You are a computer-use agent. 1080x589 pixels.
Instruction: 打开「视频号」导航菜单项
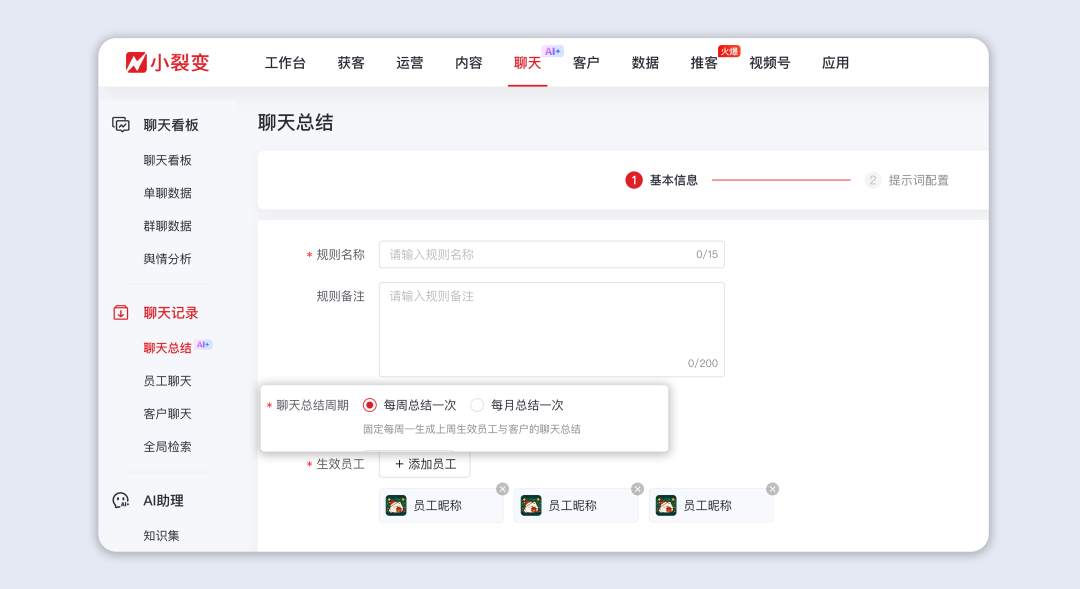(x=768, y=61)
